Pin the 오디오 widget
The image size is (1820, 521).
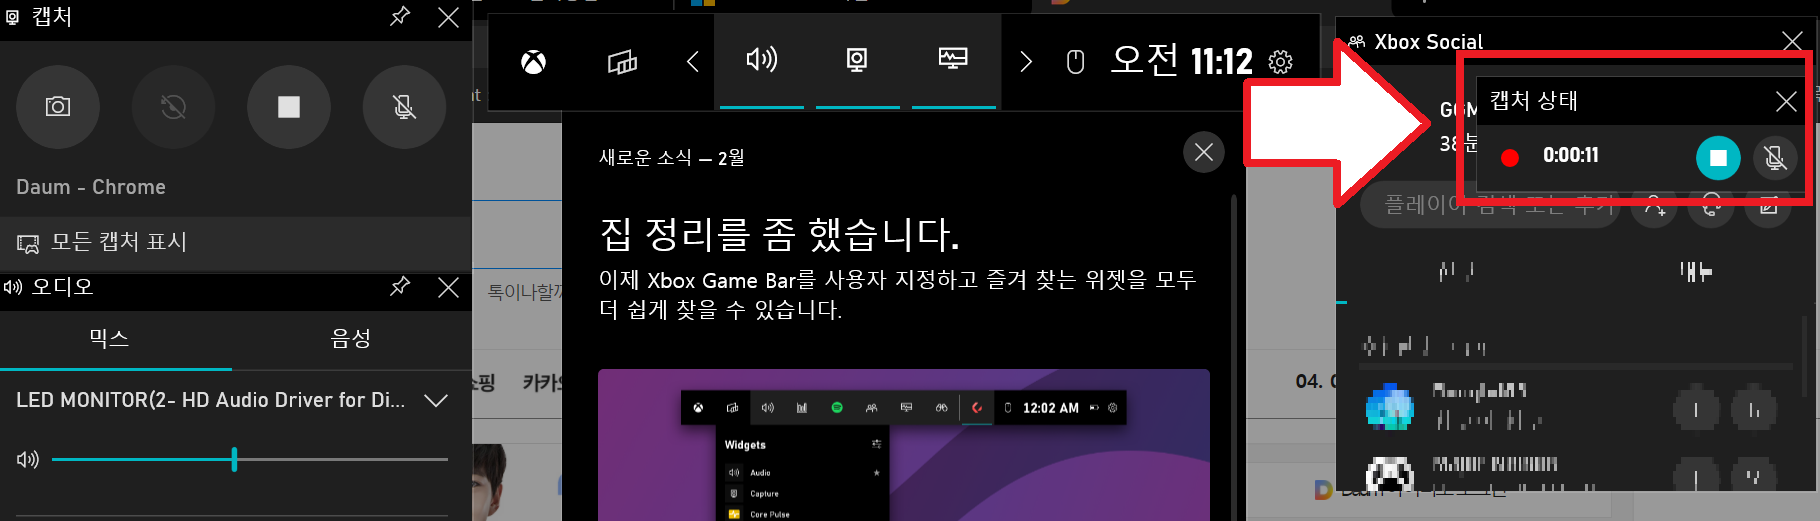point(400,287)
